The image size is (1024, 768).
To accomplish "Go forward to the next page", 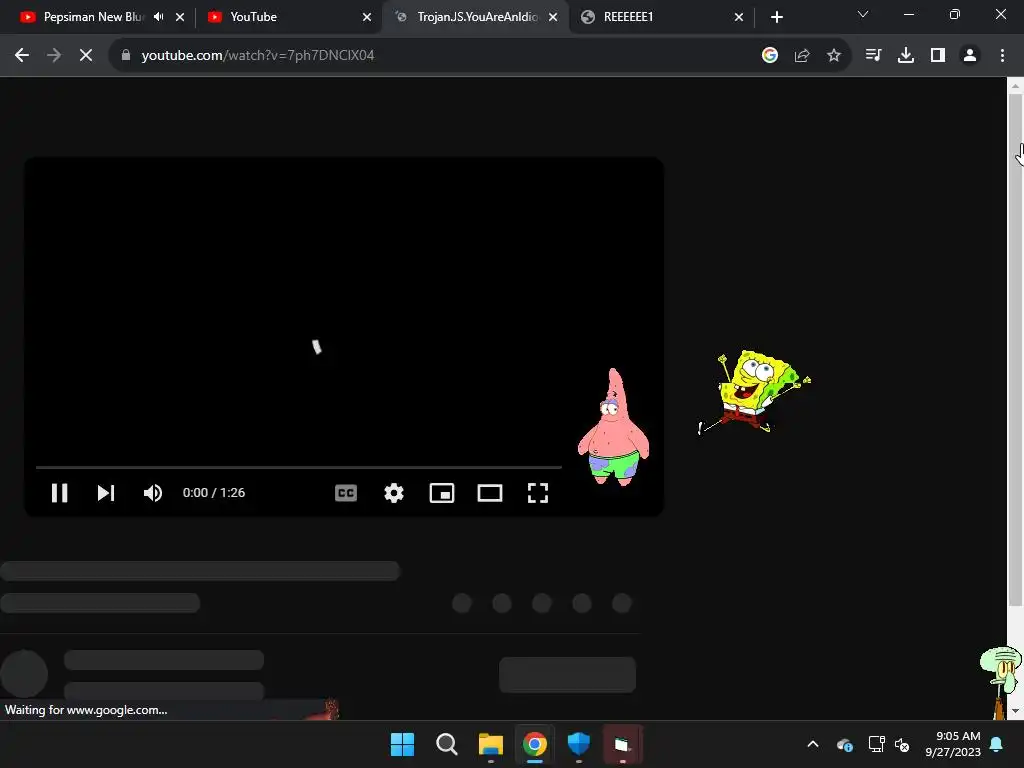I will 54,56.
